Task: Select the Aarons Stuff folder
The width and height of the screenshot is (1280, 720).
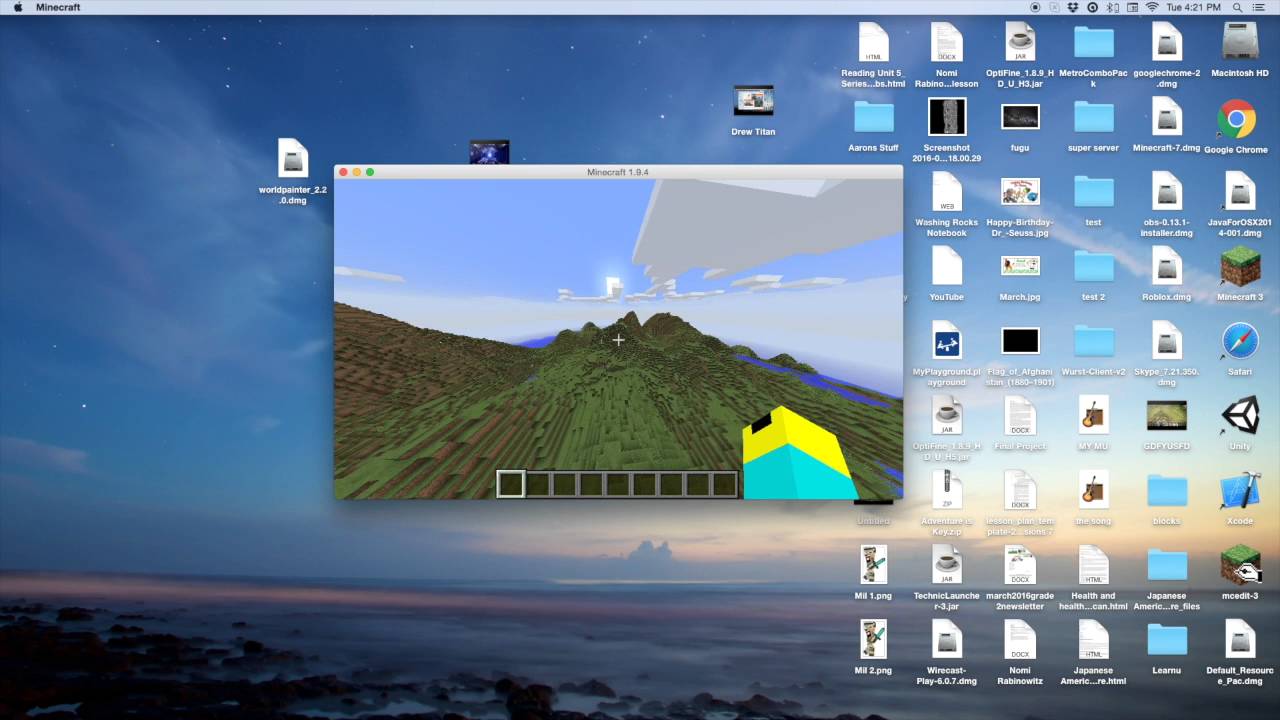Action: (x=873, y=117)
